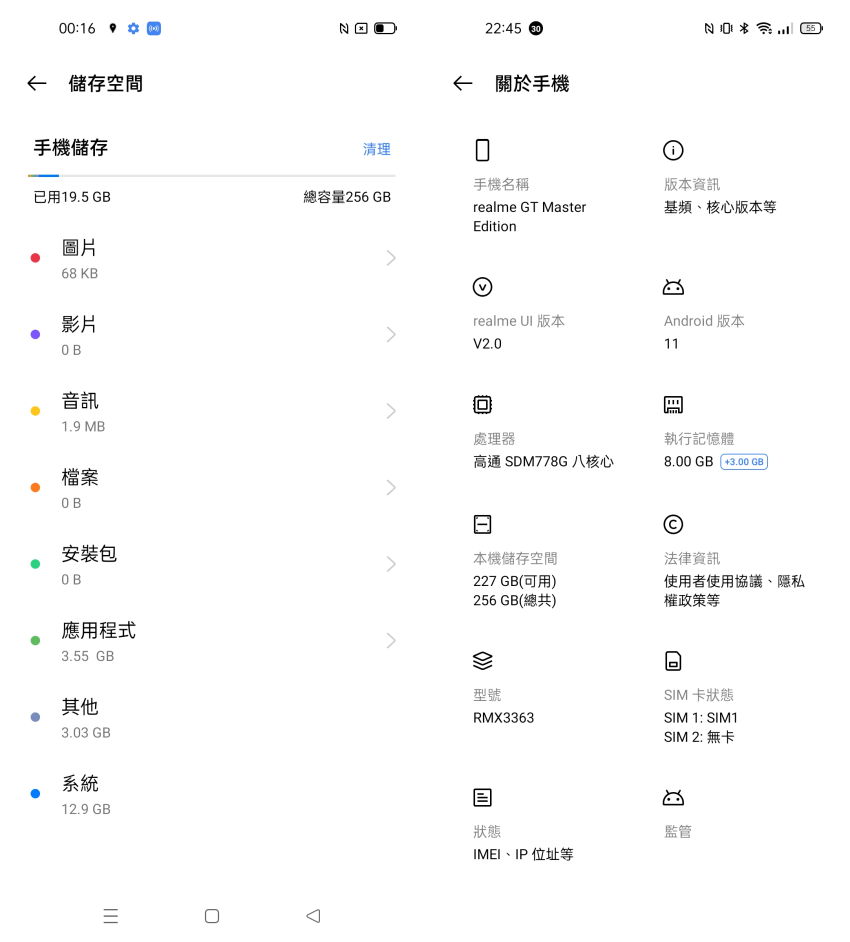This screenshot has width=850, height=942.
Task: Tap the realme UI version icon
Action: 482,287
